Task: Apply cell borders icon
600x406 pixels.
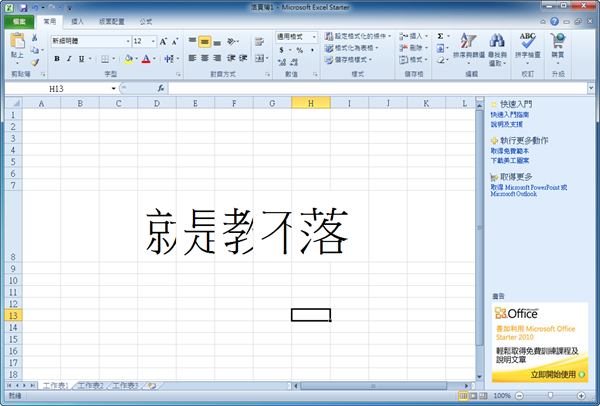Action: pos(105,59)
